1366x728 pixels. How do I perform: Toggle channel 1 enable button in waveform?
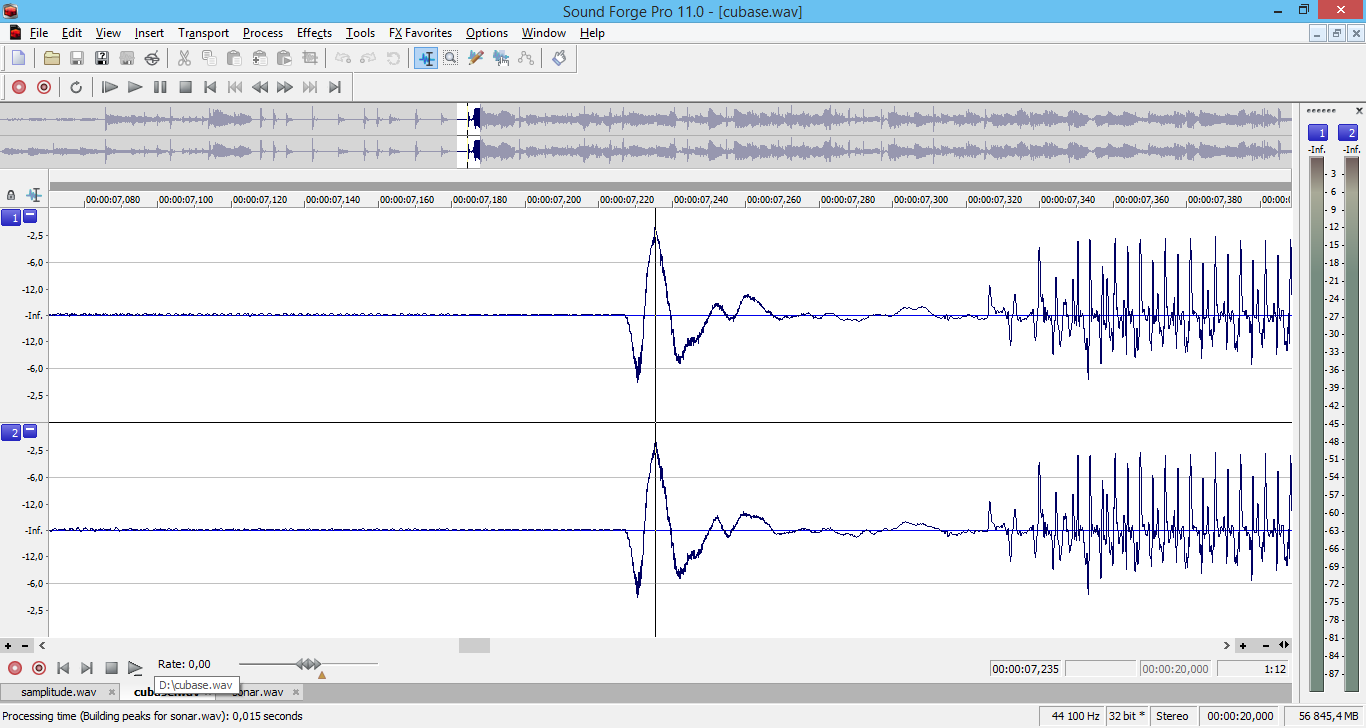pos(11,217)
